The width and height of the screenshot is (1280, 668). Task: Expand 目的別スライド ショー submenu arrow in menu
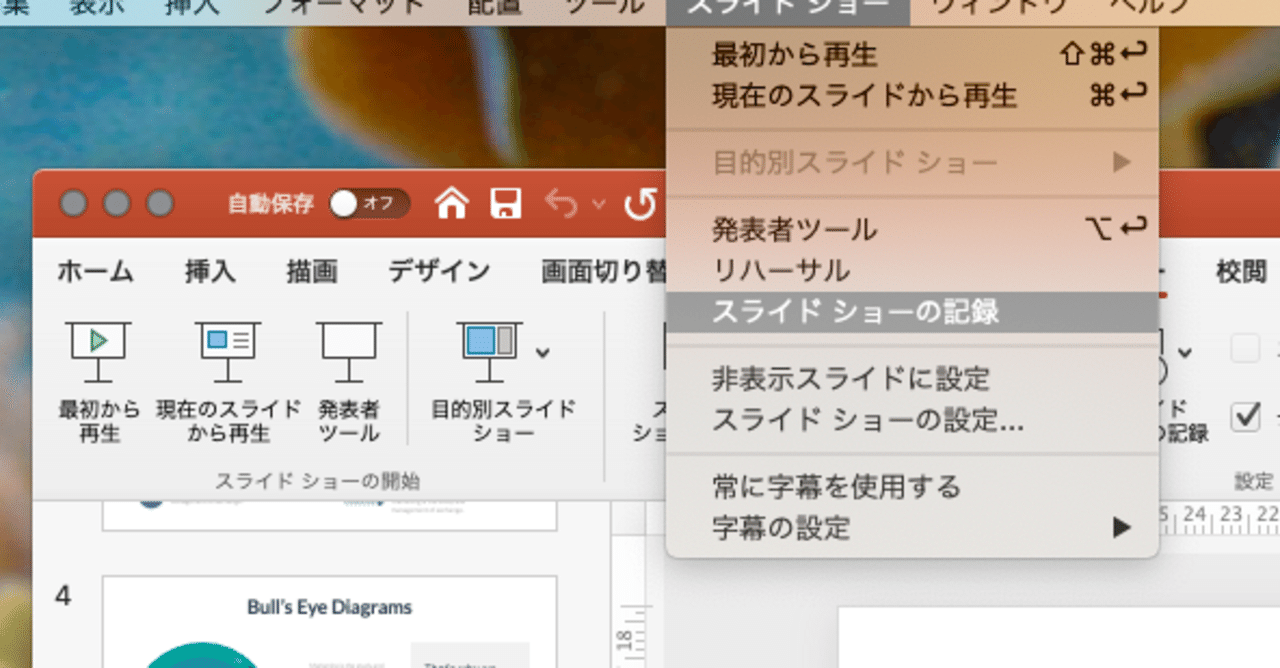(x=1122, y=162)
